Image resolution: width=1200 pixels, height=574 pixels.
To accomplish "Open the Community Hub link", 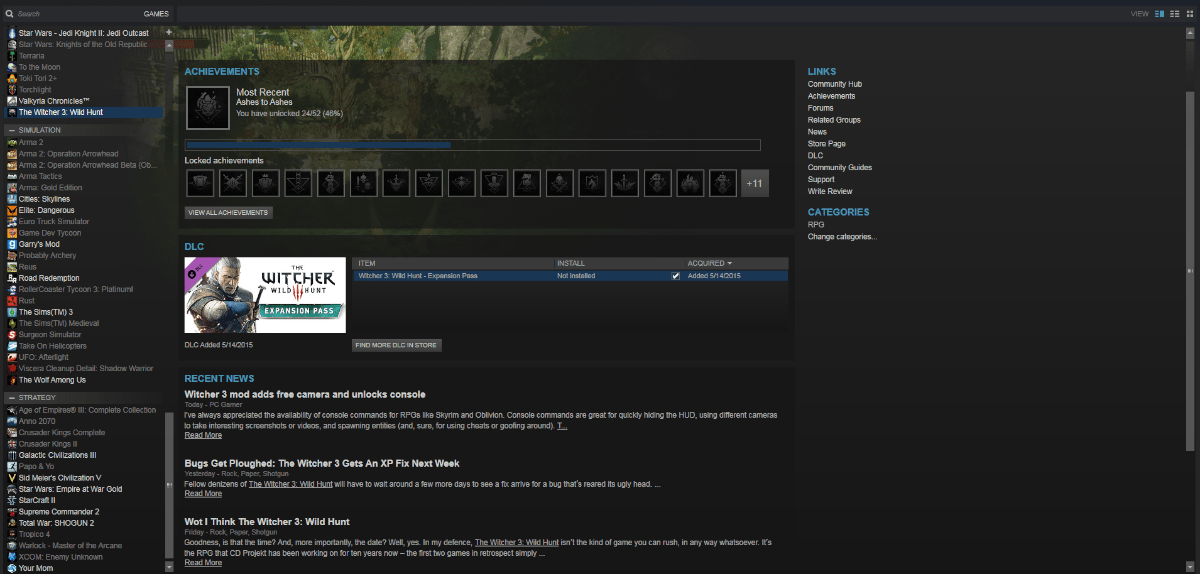I will point(835,84).
